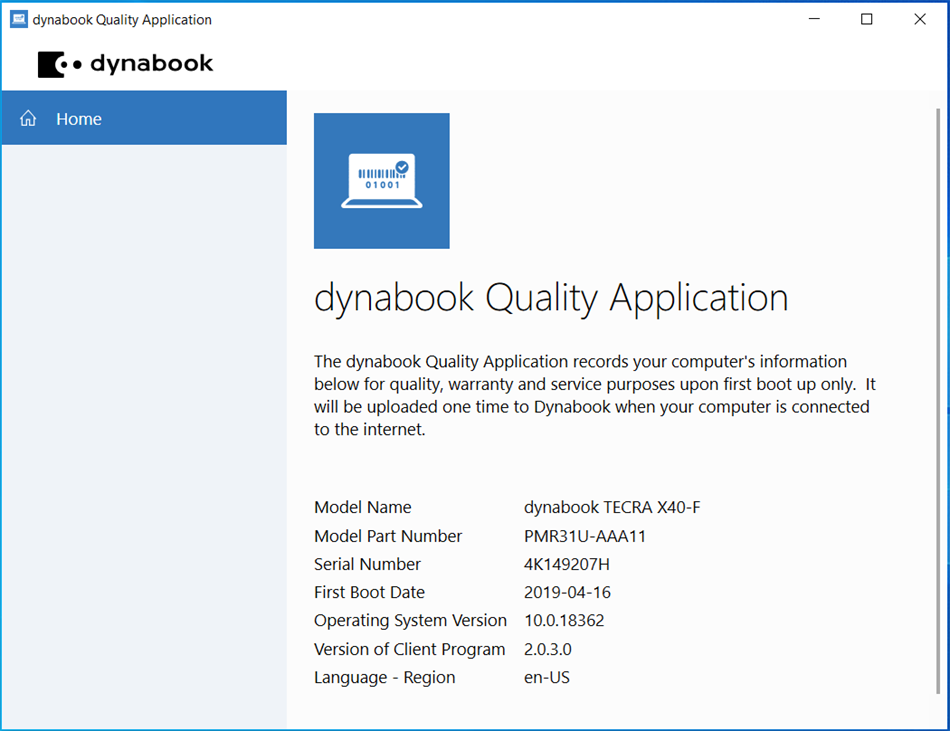Open the Home navigation item

144,118
